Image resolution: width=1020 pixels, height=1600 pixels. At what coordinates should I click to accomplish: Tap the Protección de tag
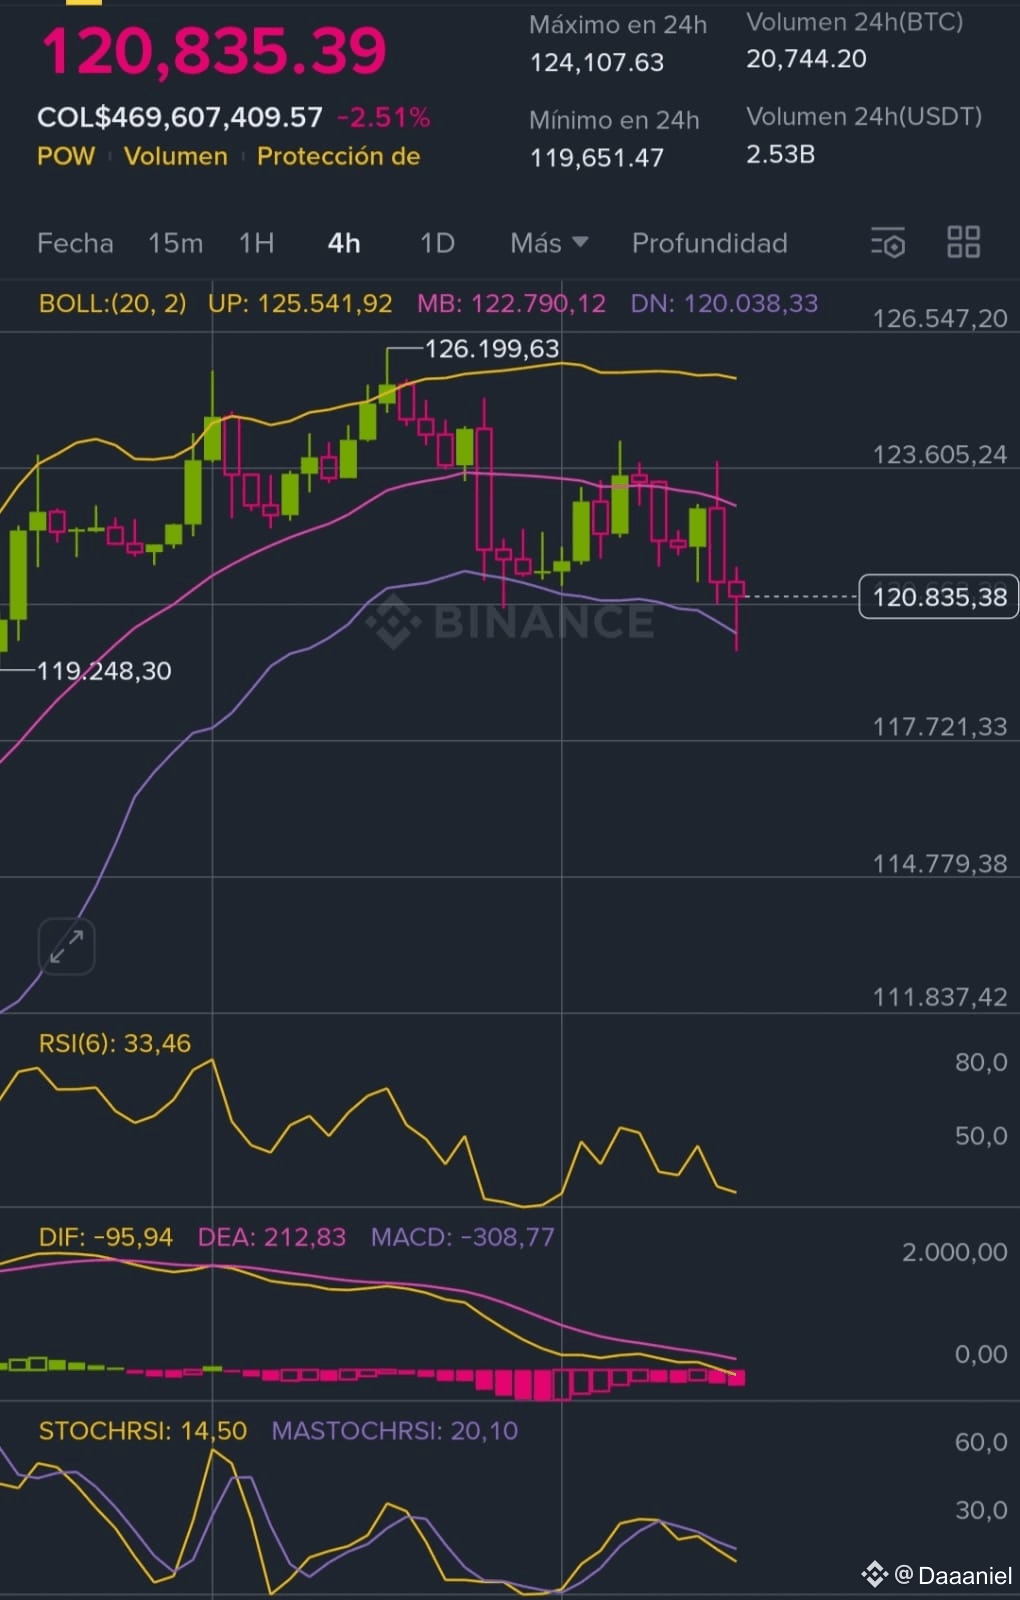click(338, 156)
